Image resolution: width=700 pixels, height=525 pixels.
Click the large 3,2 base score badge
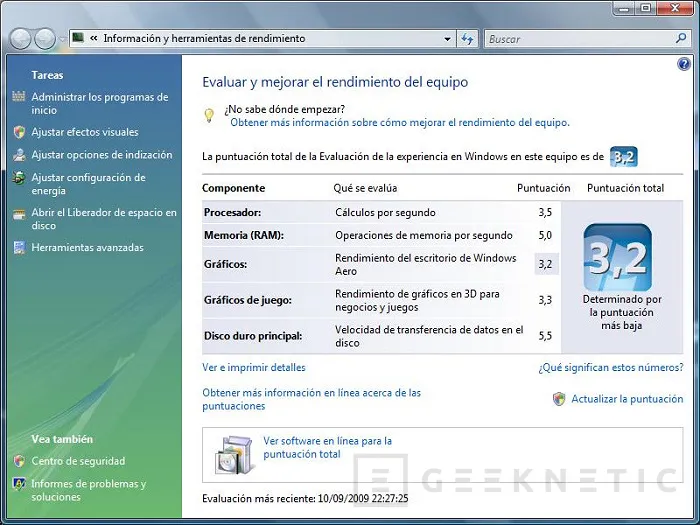[618, 258]
